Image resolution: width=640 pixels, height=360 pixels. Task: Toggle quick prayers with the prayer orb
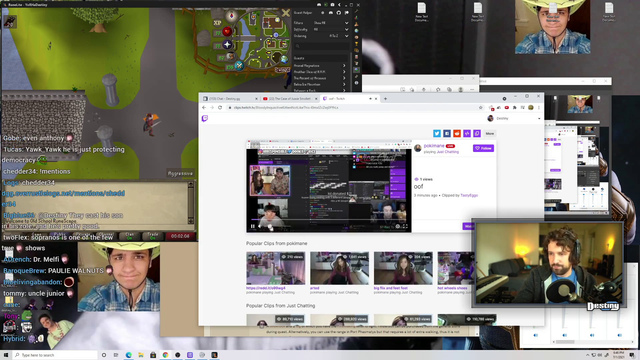tap(227, 44)
